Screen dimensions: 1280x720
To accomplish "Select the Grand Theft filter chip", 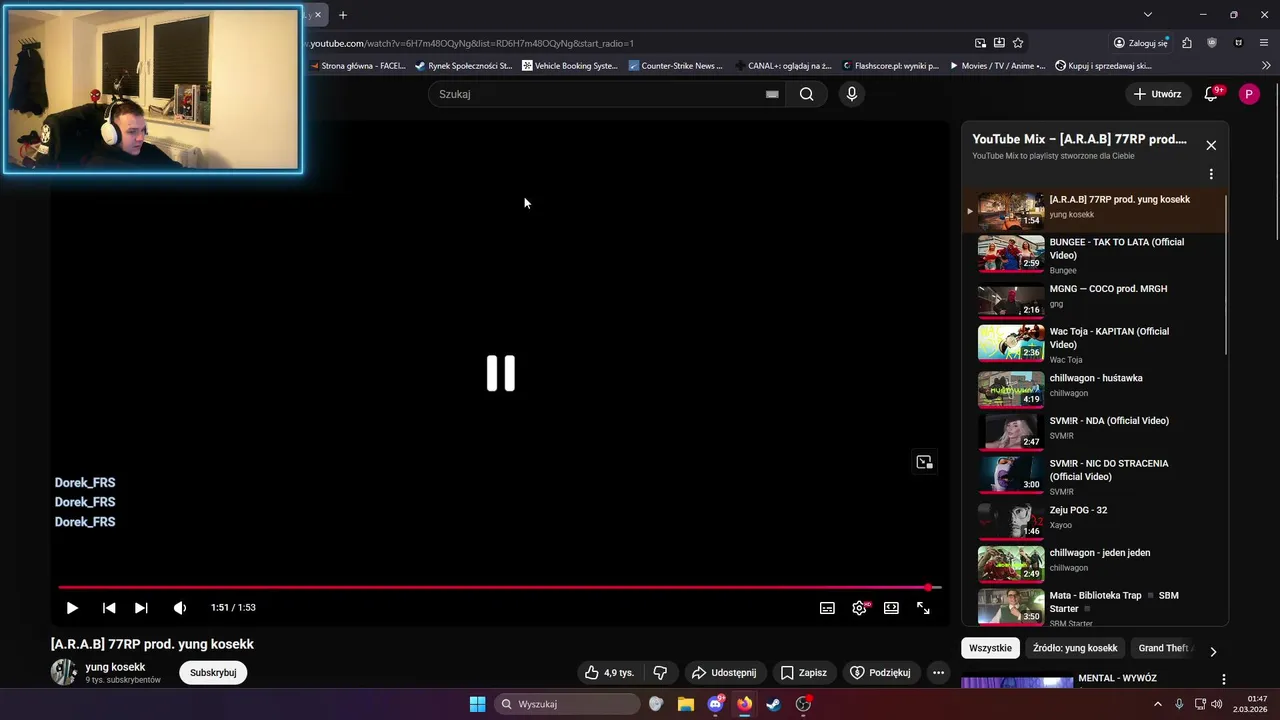I will click(x=1164, y=648).
